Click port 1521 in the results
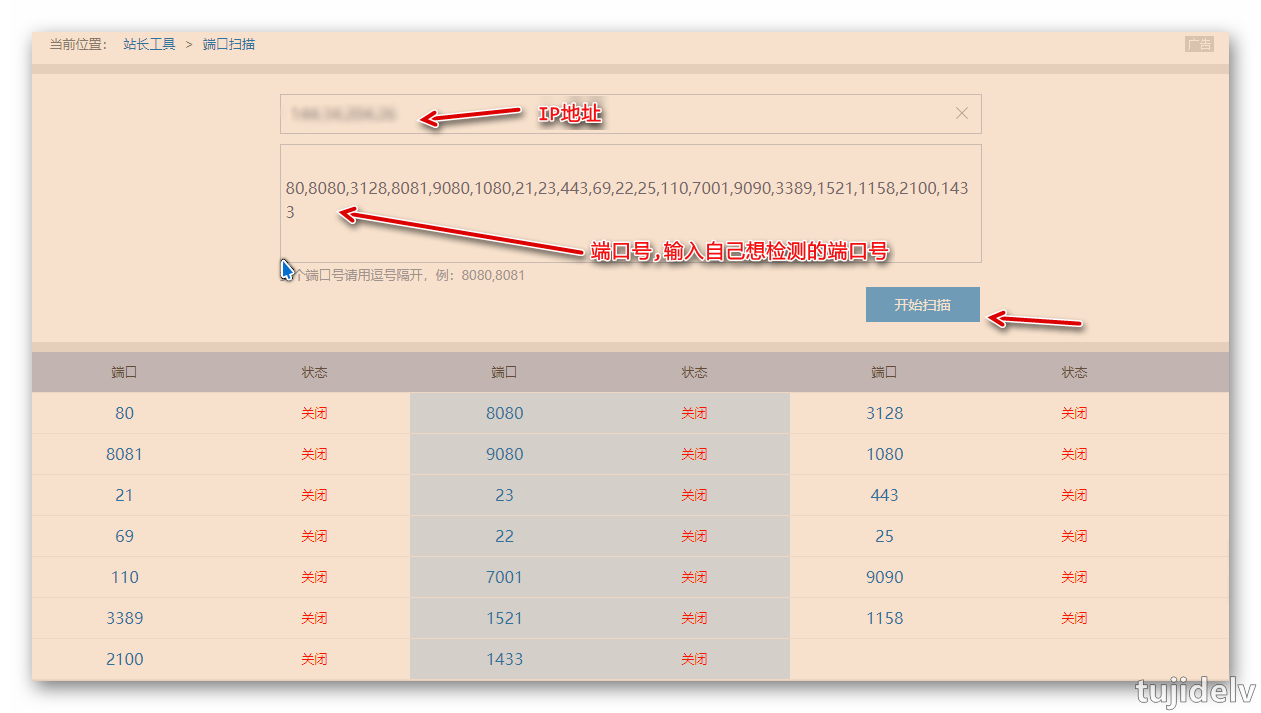This screenshot has height=713, width=1261. point(504,618)
